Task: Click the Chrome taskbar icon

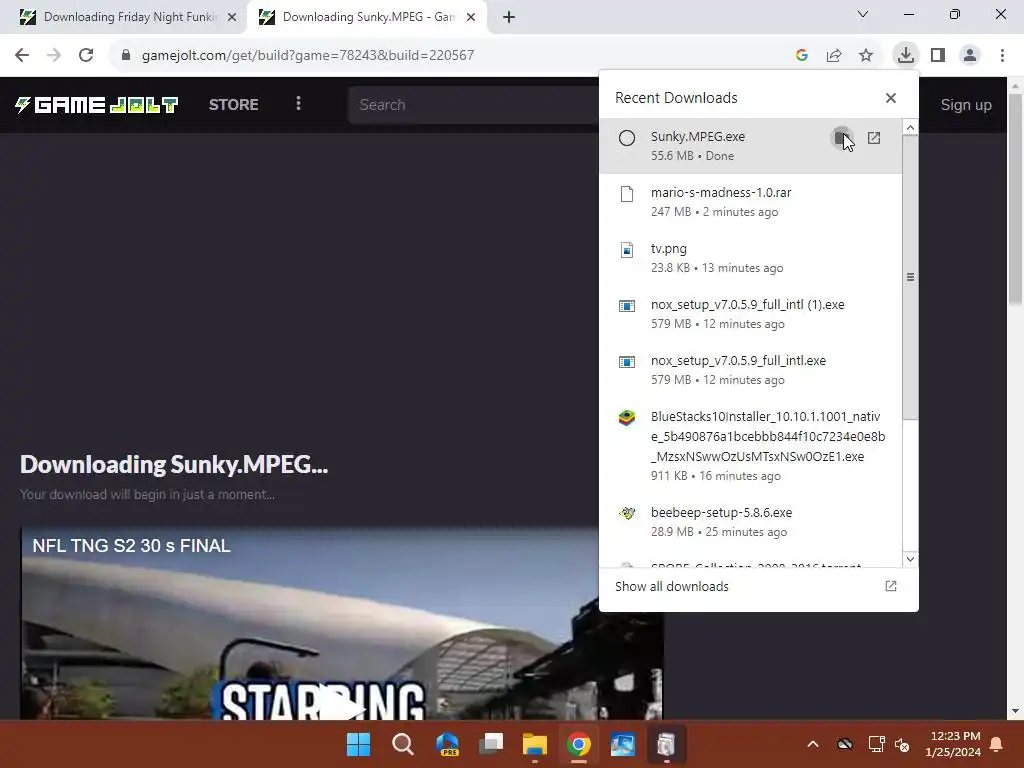Action: pos(579,744)
